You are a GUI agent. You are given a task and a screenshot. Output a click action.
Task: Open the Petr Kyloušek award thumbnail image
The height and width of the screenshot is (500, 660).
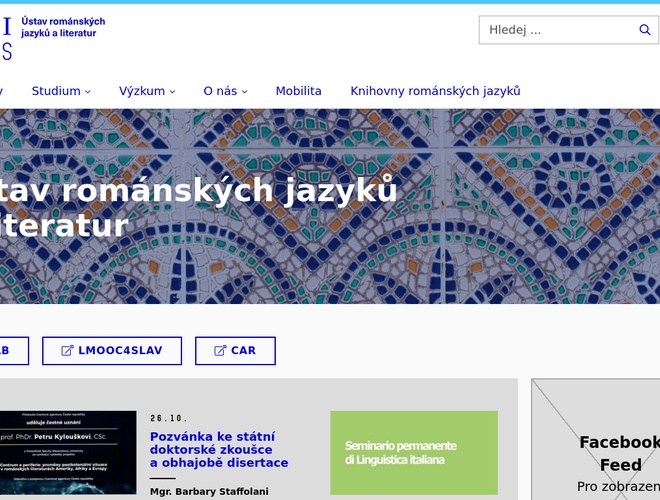[x=68, y=452]
